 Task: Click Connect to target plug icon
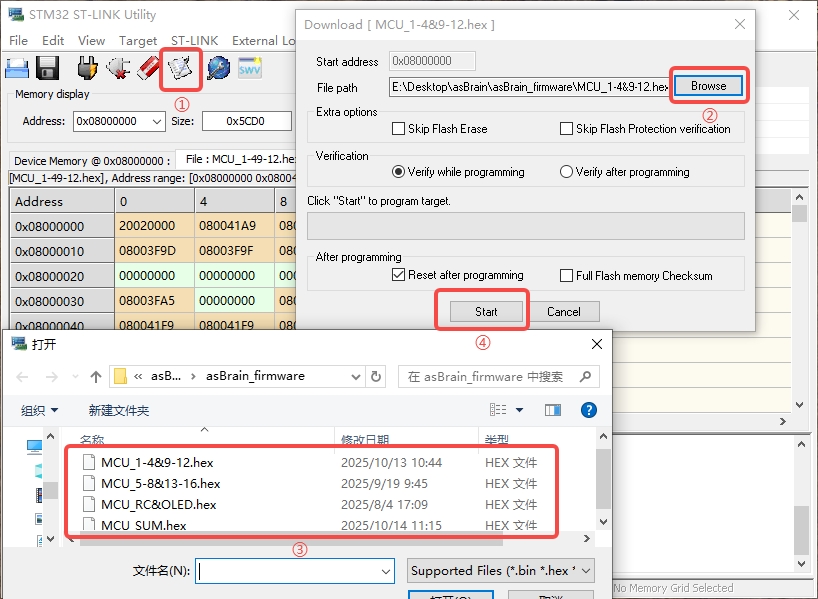[88, 68]
